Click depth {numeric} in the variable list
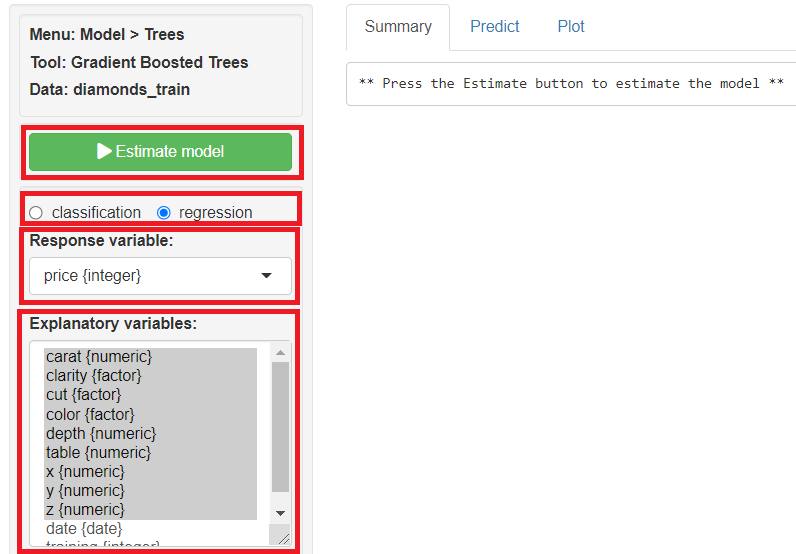The height and width of the screenshot is (554, 796). pyautogui.click(x=101, y=433)
